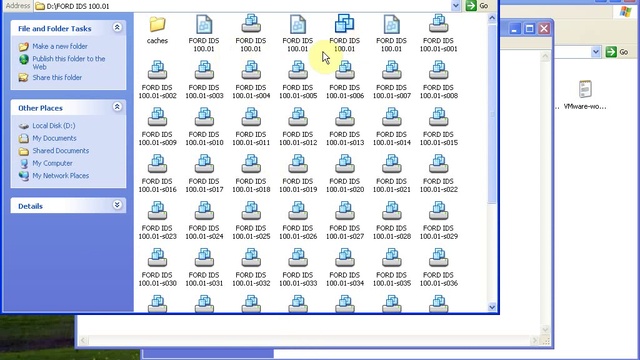The width and height of the screenshot is (640, 360).
Task: Select the FORD IDS 100.01-s007 file icon
Action: tap(391, 71)
